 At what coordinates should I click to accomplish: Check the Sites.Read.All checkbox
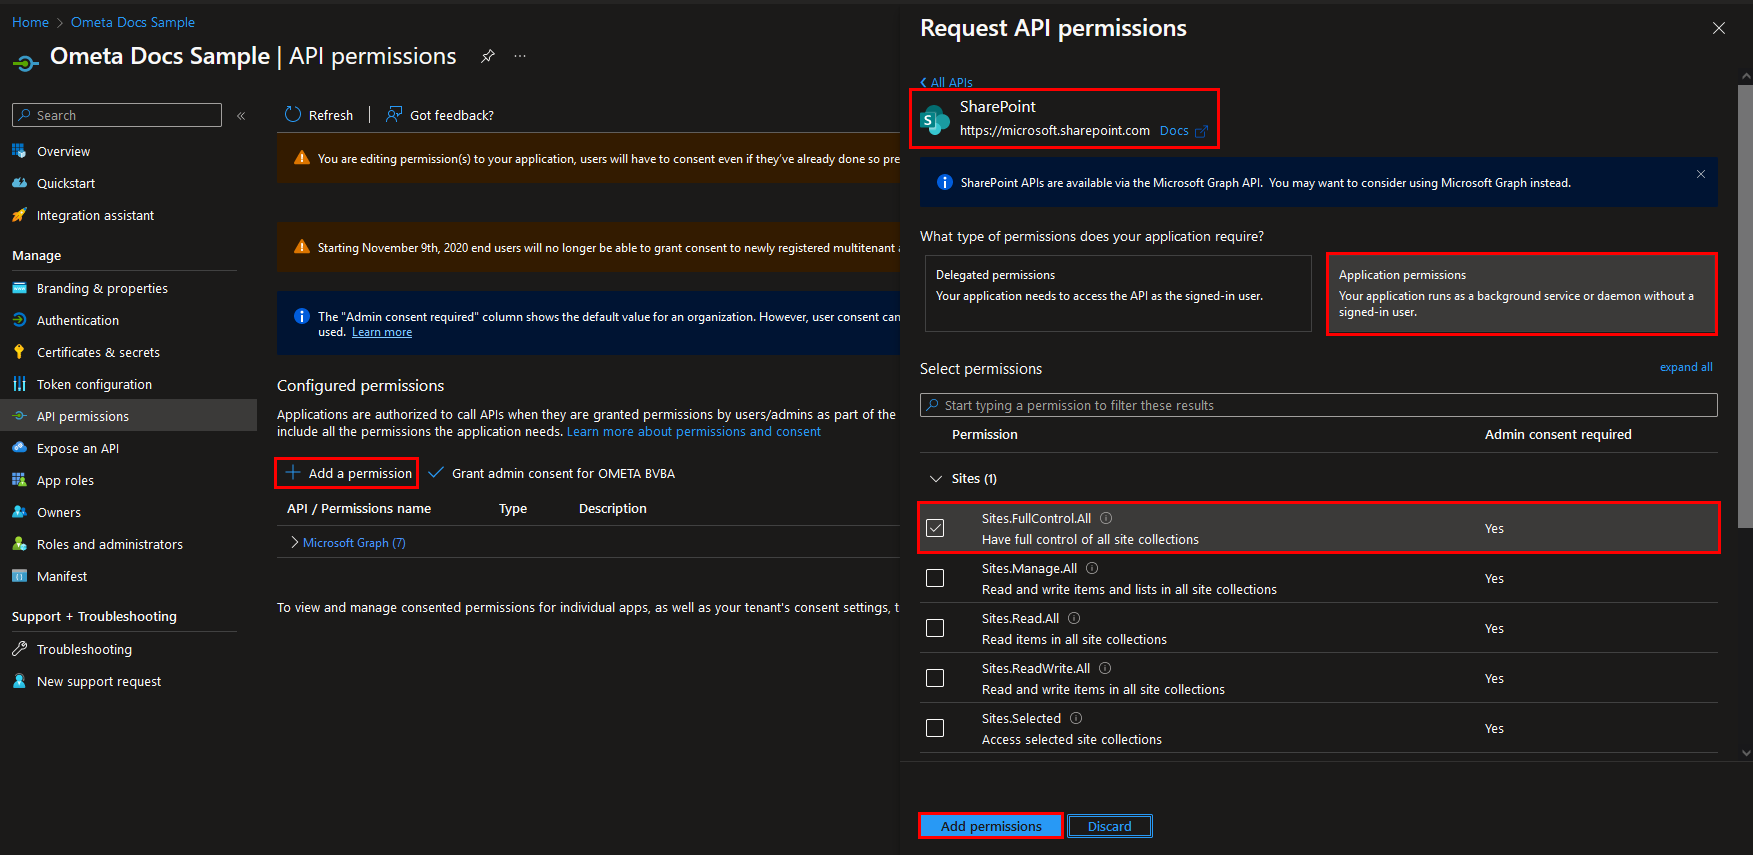tap(935, 628)
